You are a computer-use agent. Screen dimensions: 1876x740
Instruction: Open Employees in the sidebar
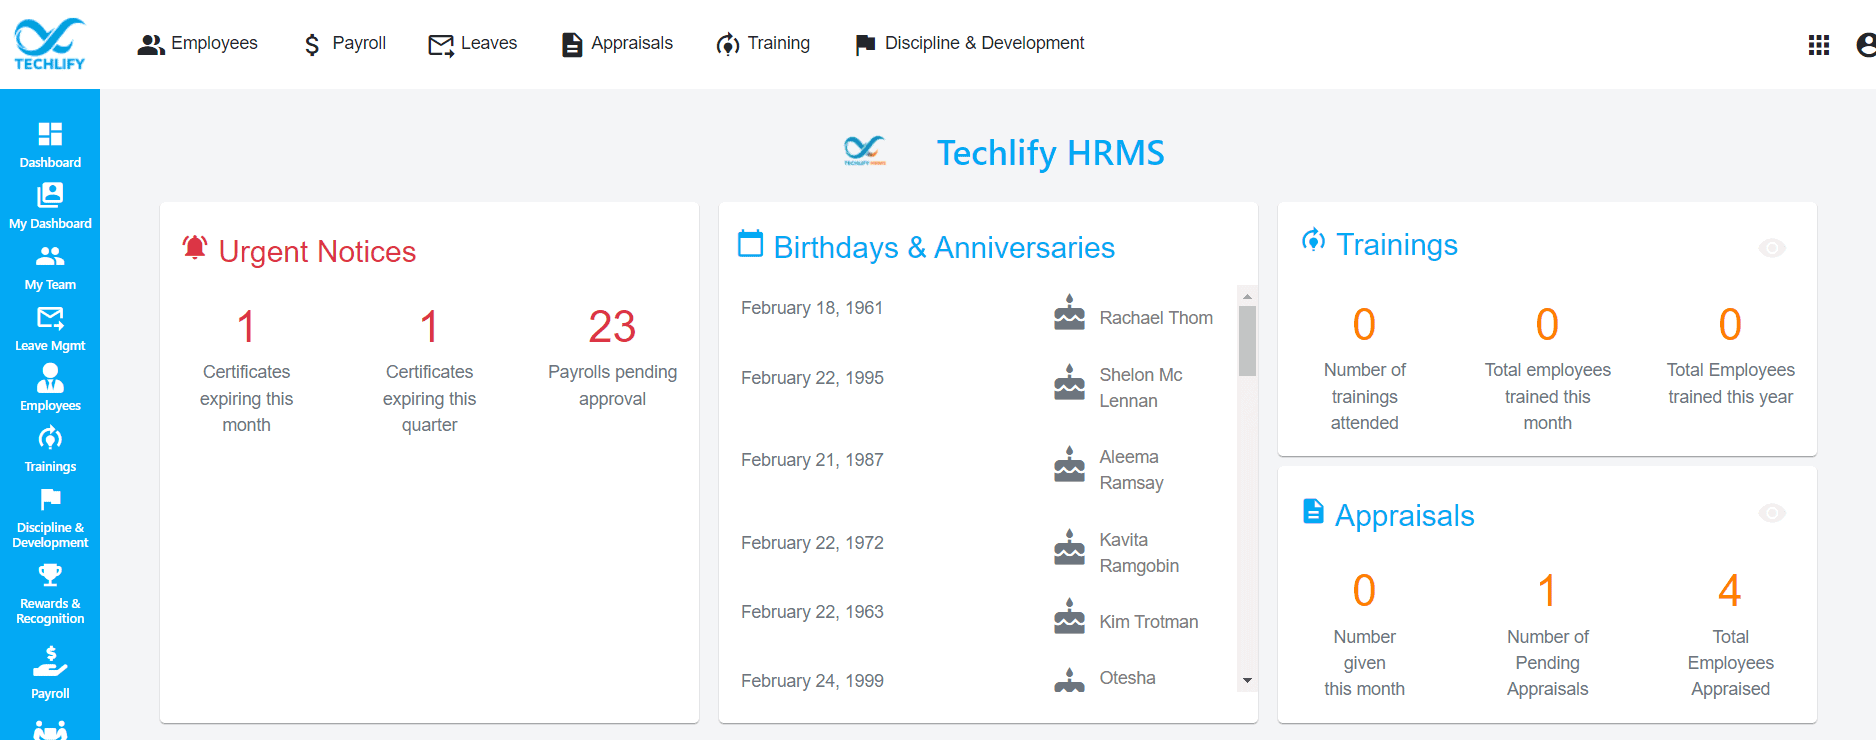click(50, 388)
